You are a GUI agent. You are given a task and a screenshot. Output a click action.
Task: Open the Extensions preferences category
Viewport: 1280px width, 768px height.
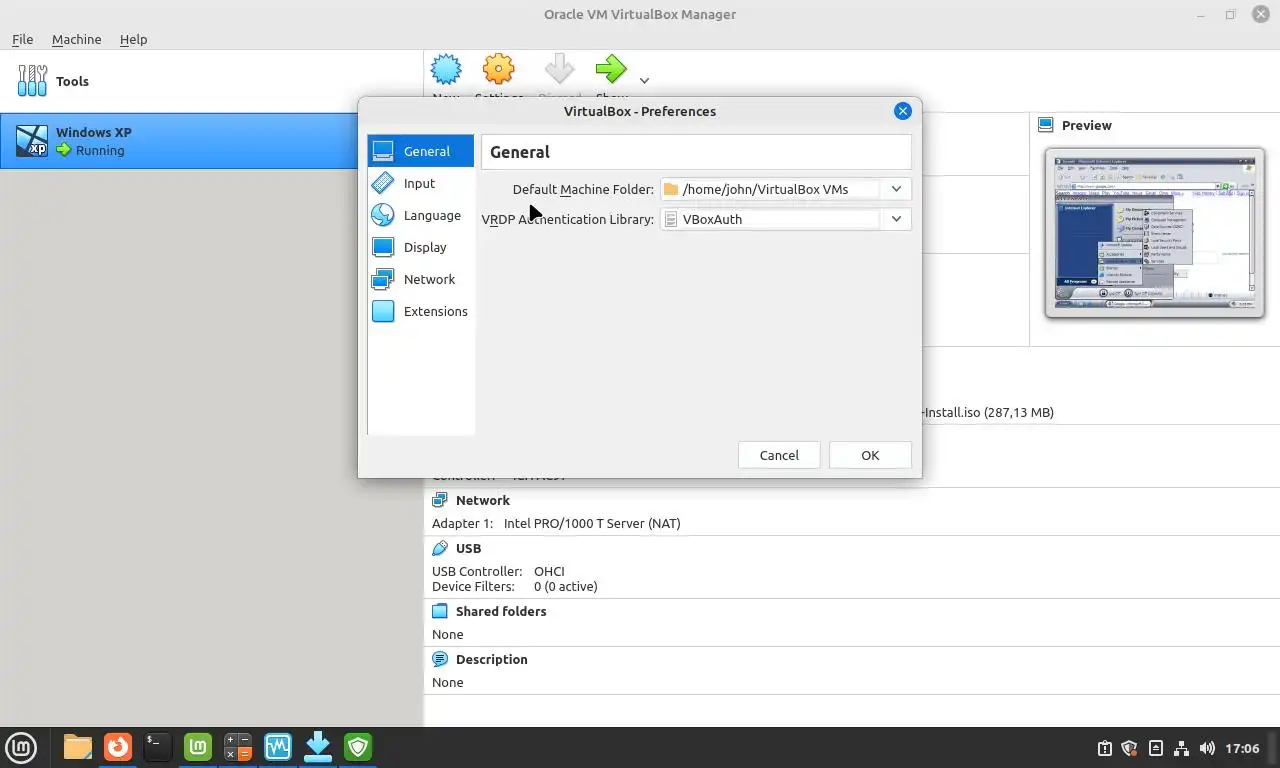[x=420, y=311]
